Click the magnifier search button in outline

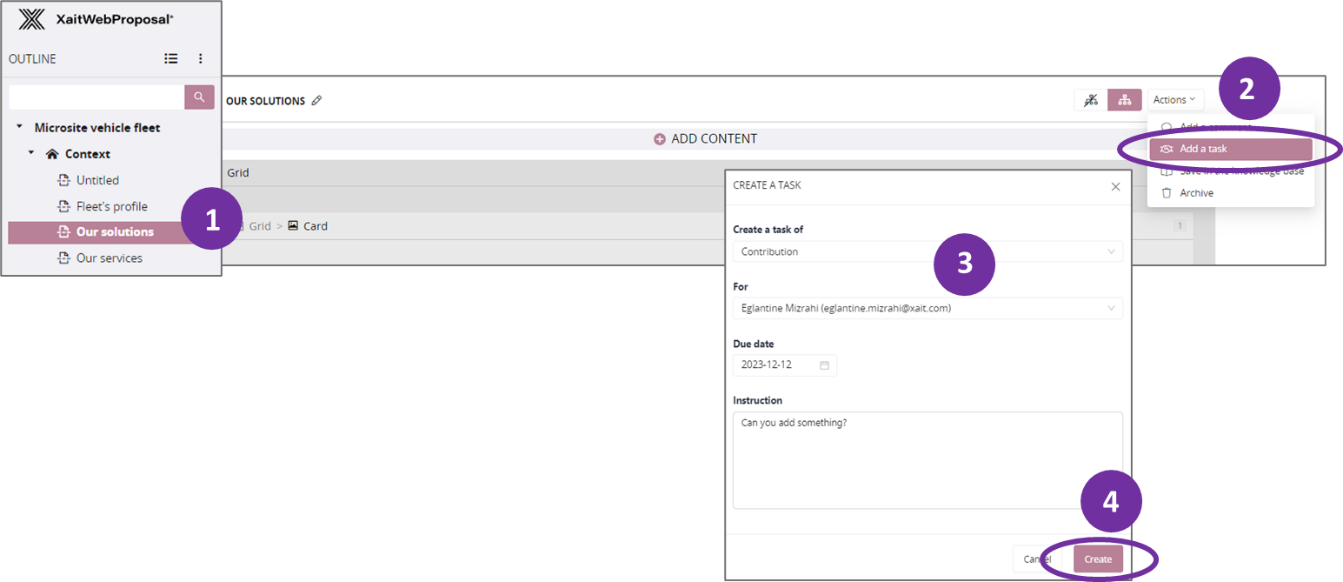(x=199, y=97)
